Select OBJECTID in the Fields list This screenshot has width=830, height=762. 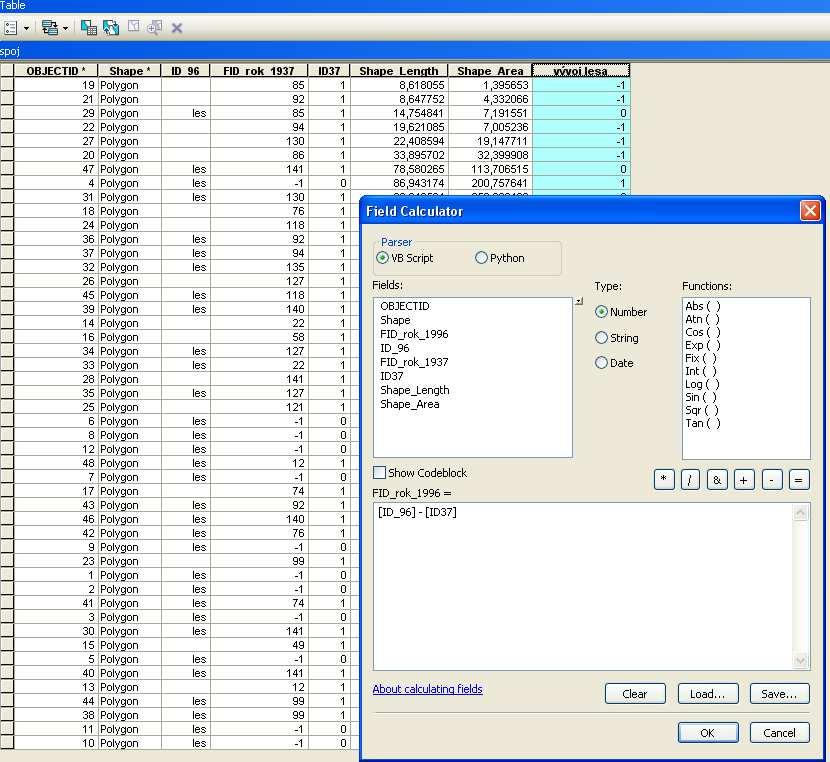405,306
